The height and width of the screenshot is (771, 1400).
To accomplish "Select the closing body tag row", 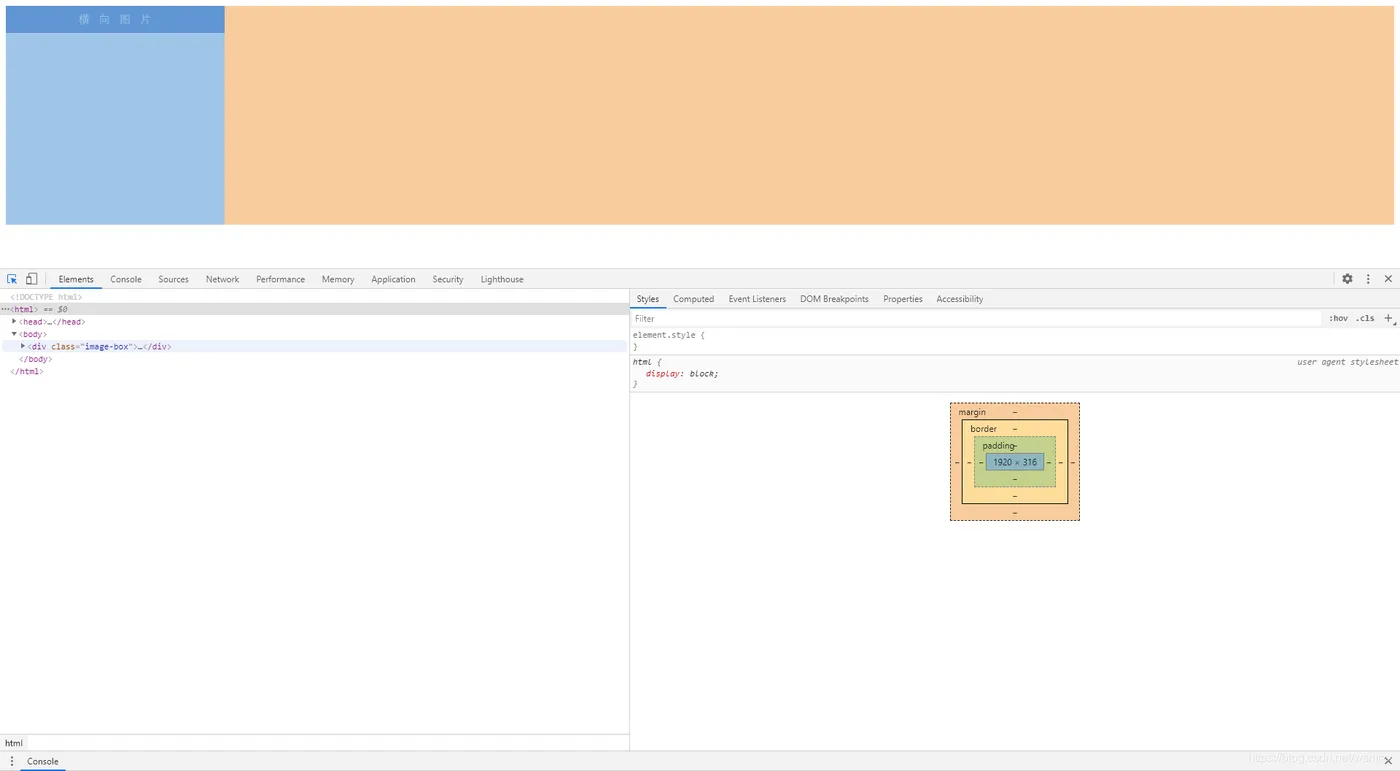I will click(x=35, y=359).
